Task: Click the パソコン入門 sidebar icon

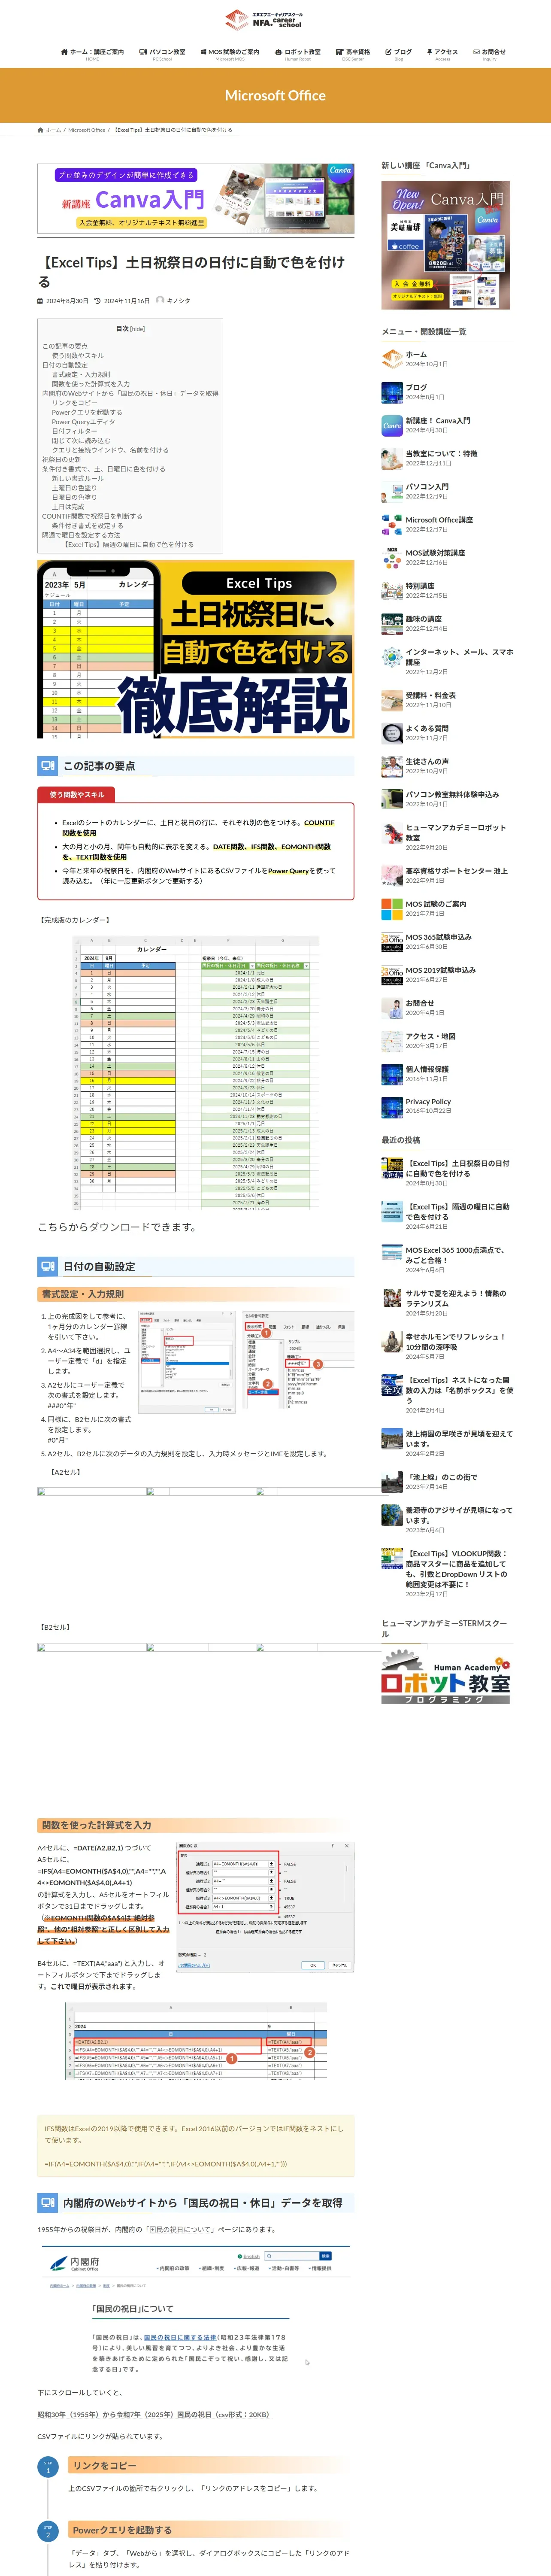Action: click(392, 491)
